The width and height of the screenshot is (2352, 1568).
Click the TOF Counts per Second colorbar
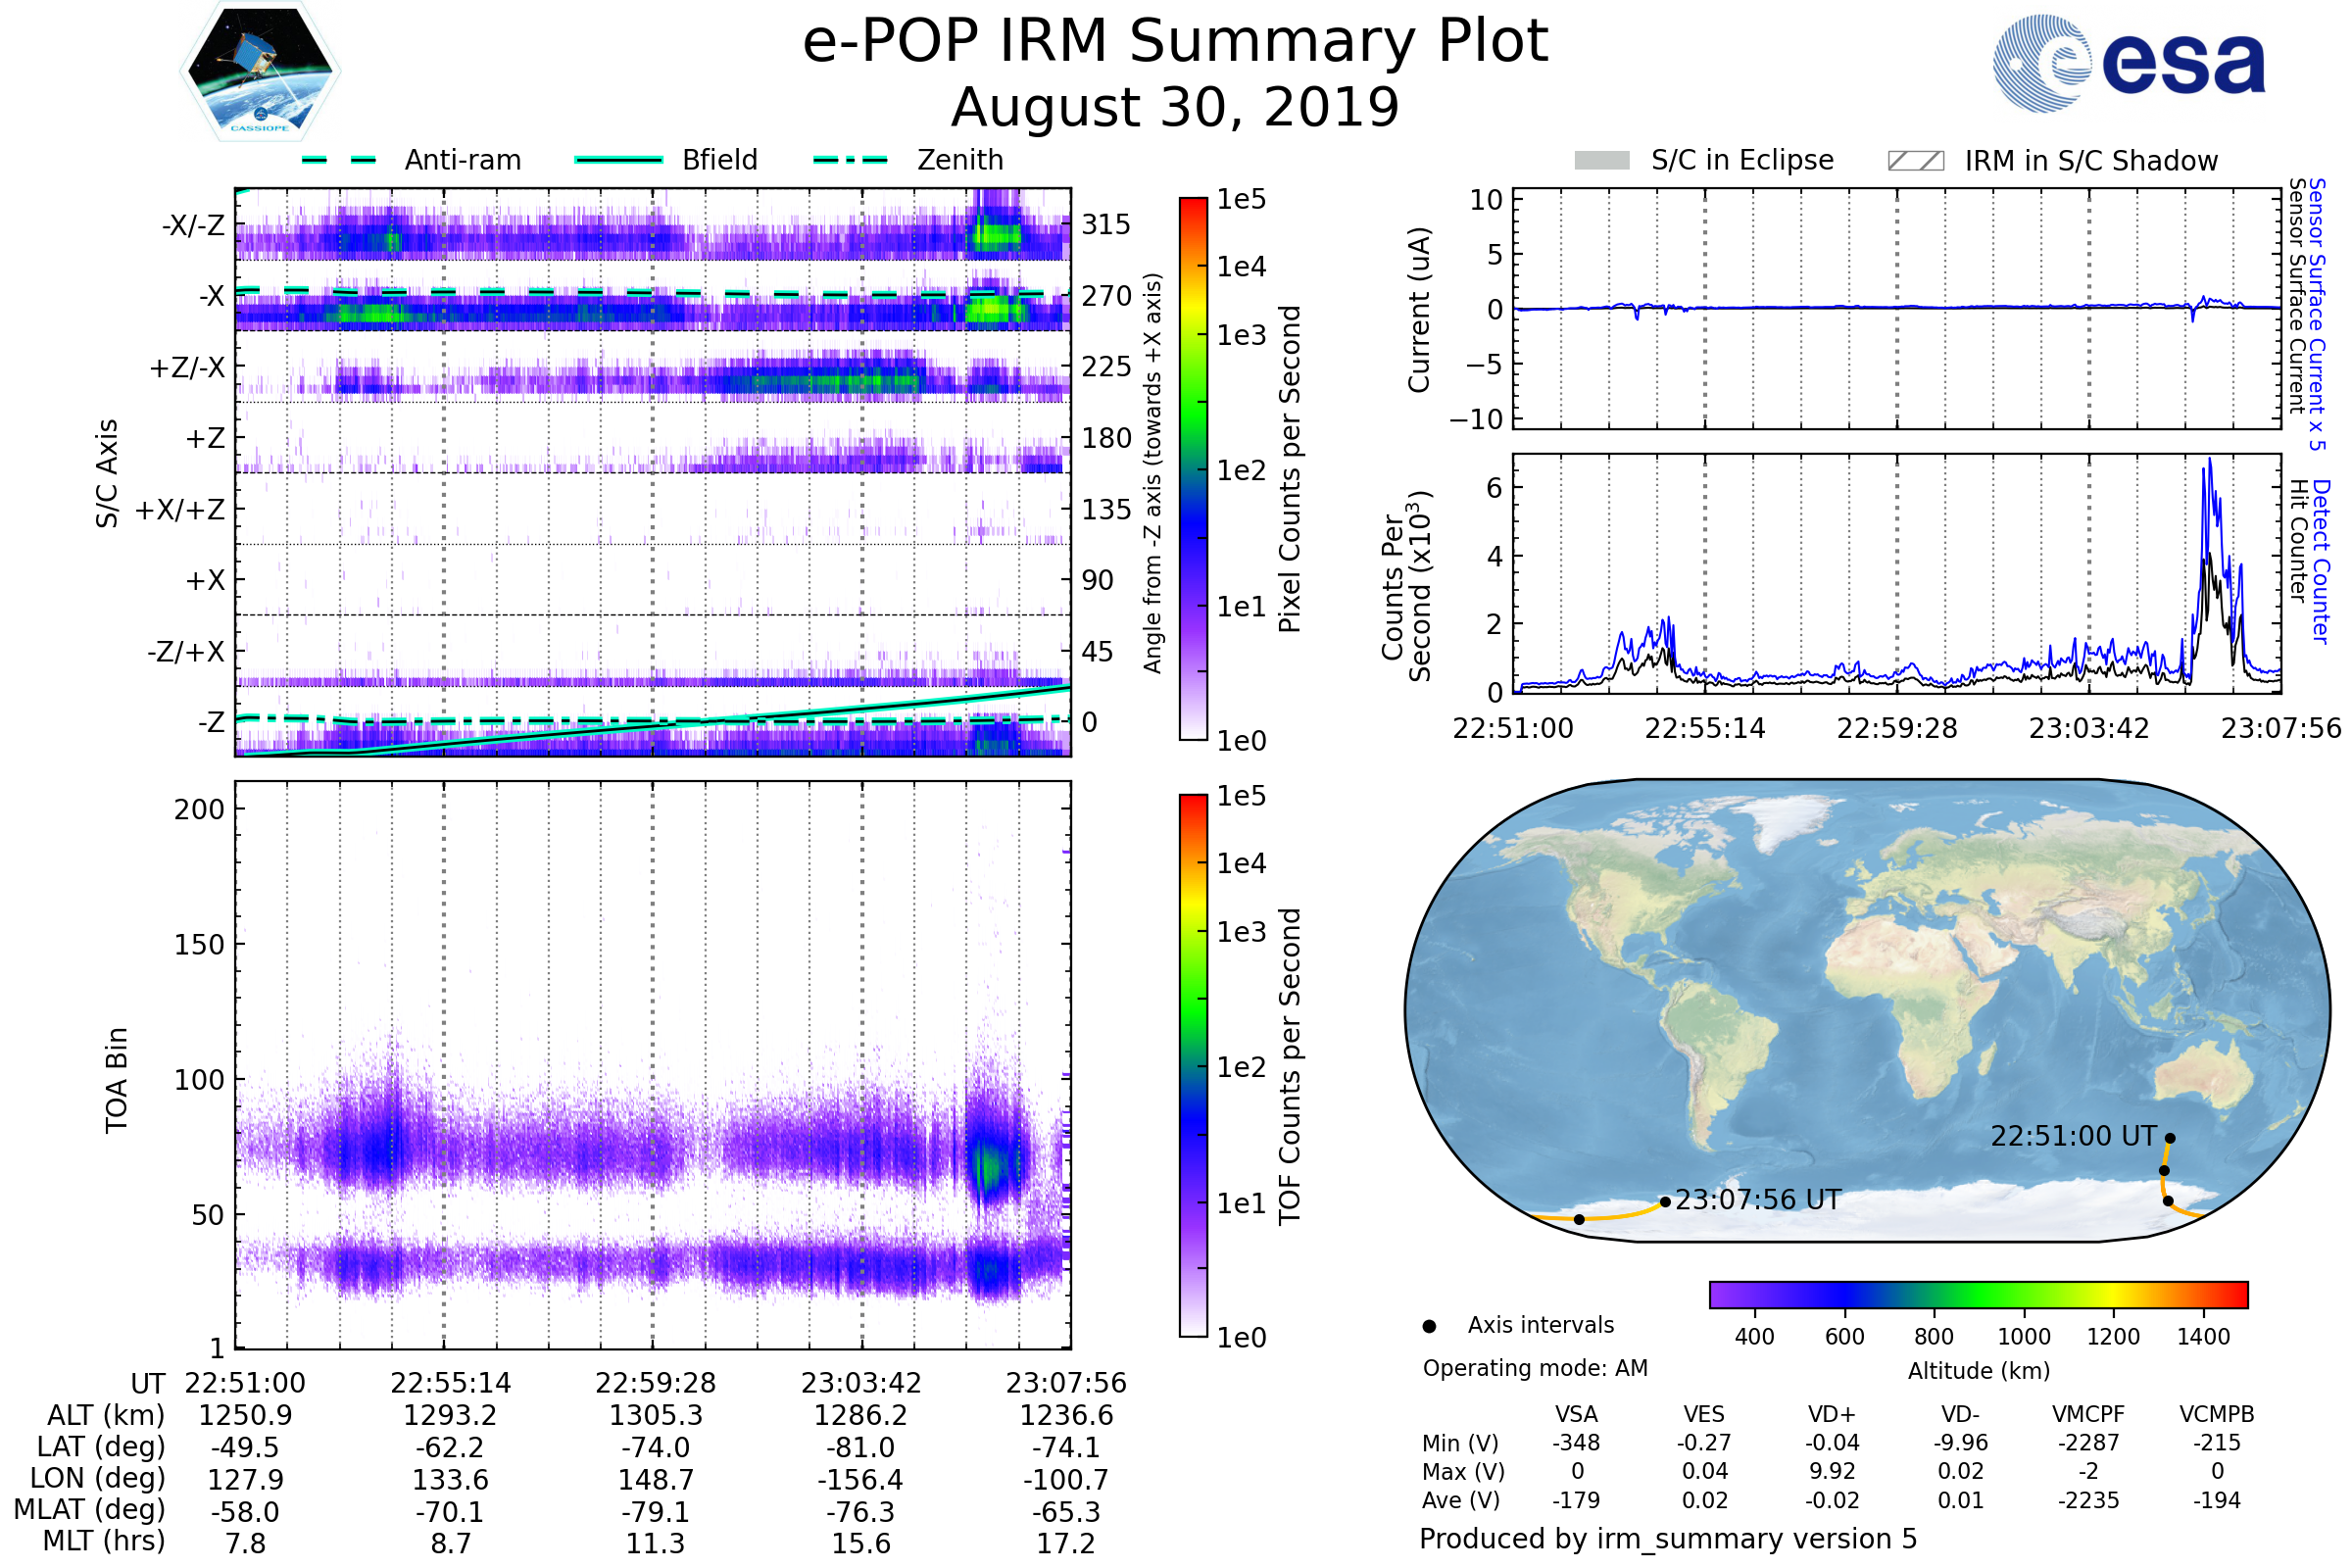[x=1193, y=1065]
